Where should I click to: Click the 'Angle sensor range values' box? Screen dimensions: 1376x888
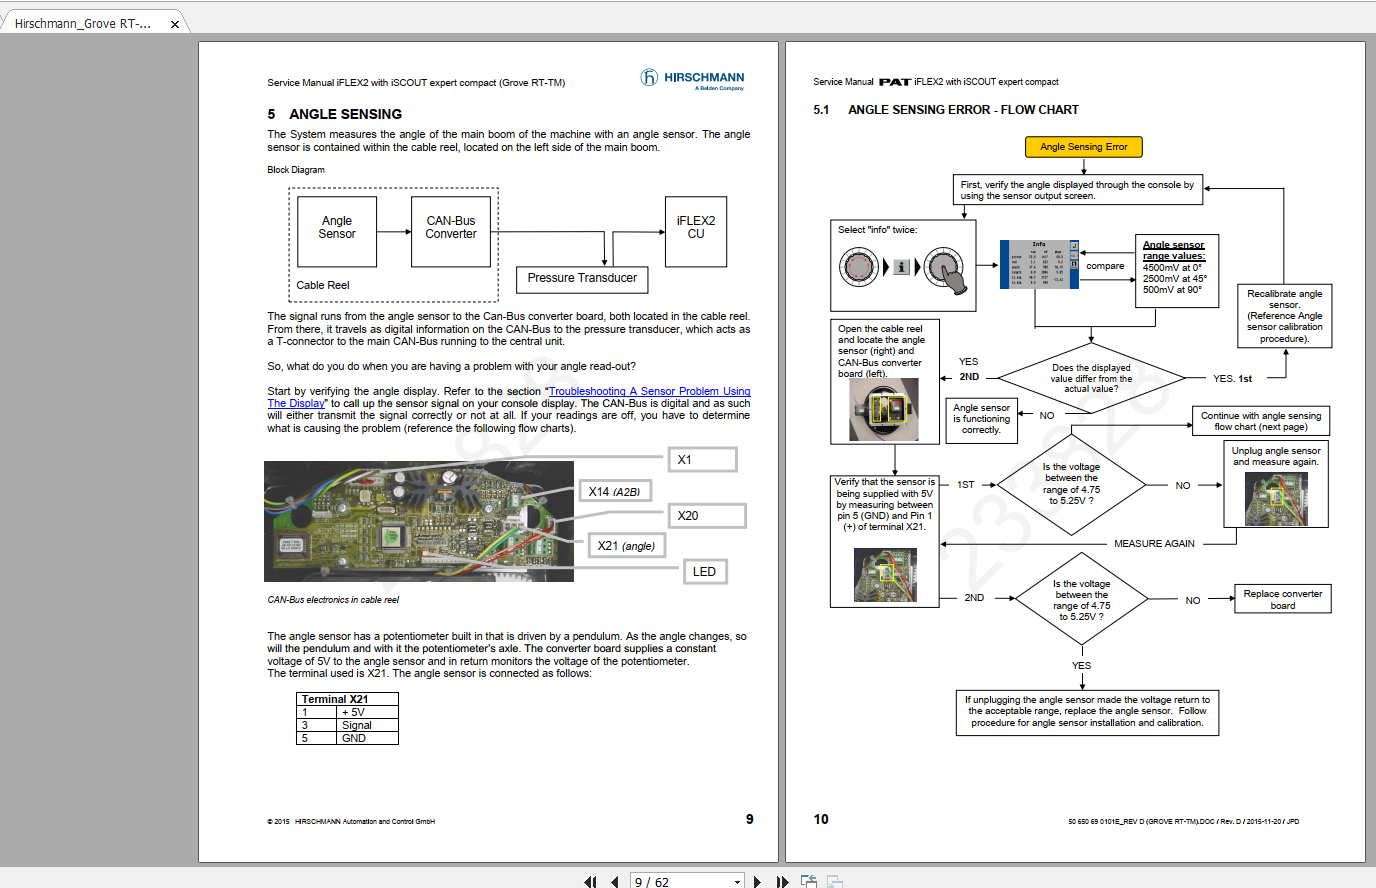point(1176,270)
